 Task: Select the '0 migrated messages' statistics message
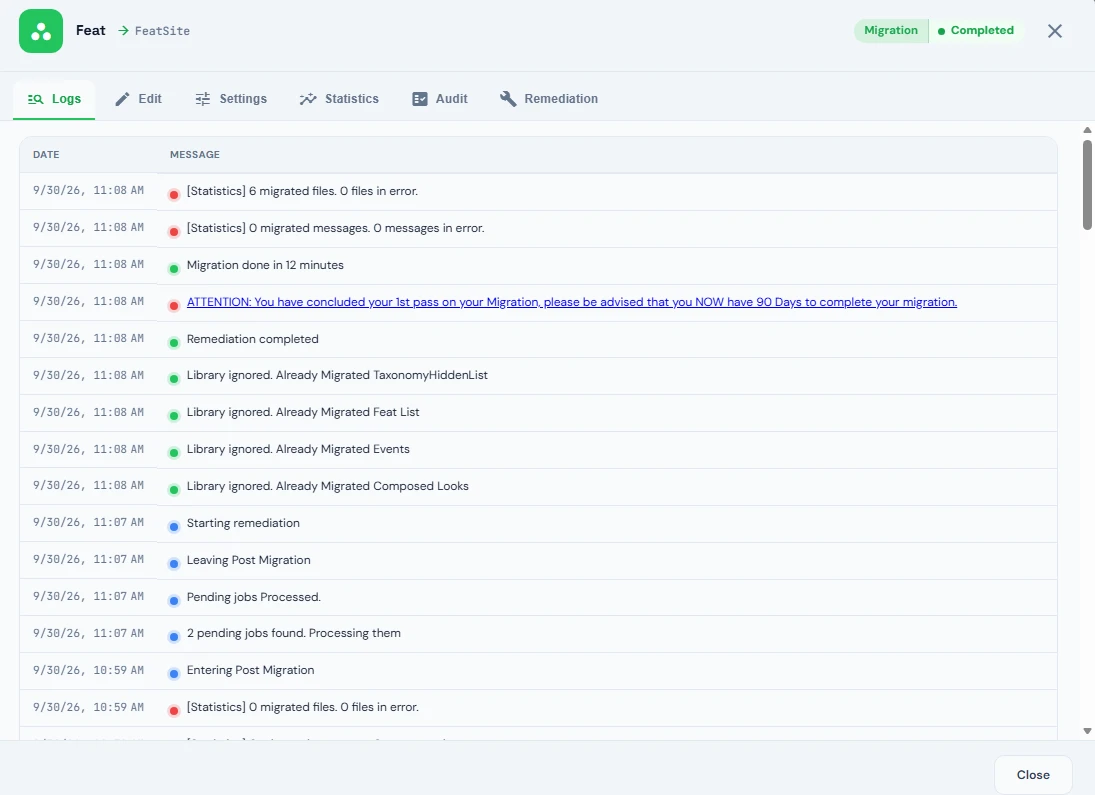(x=335, y=228)
